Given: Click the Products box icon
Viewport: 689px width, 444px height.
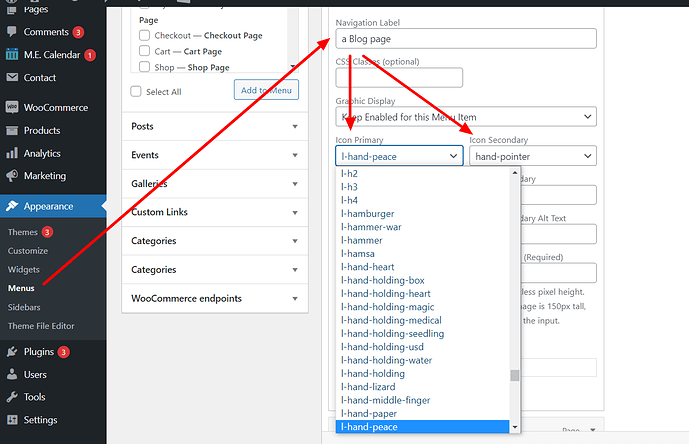Looking at the screenshot, I should [x=12, y=130].
